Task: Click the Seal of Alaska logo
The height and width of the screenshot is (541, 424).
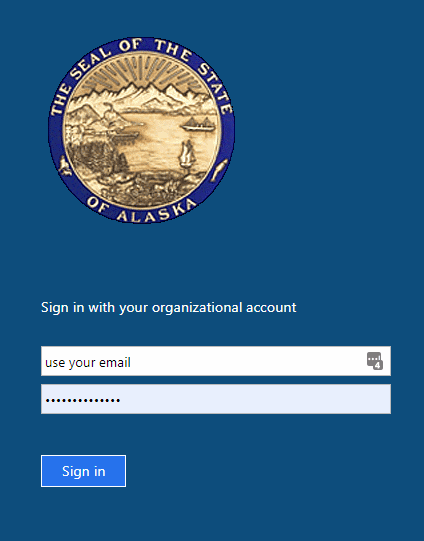Action: [x=141, y=130]
